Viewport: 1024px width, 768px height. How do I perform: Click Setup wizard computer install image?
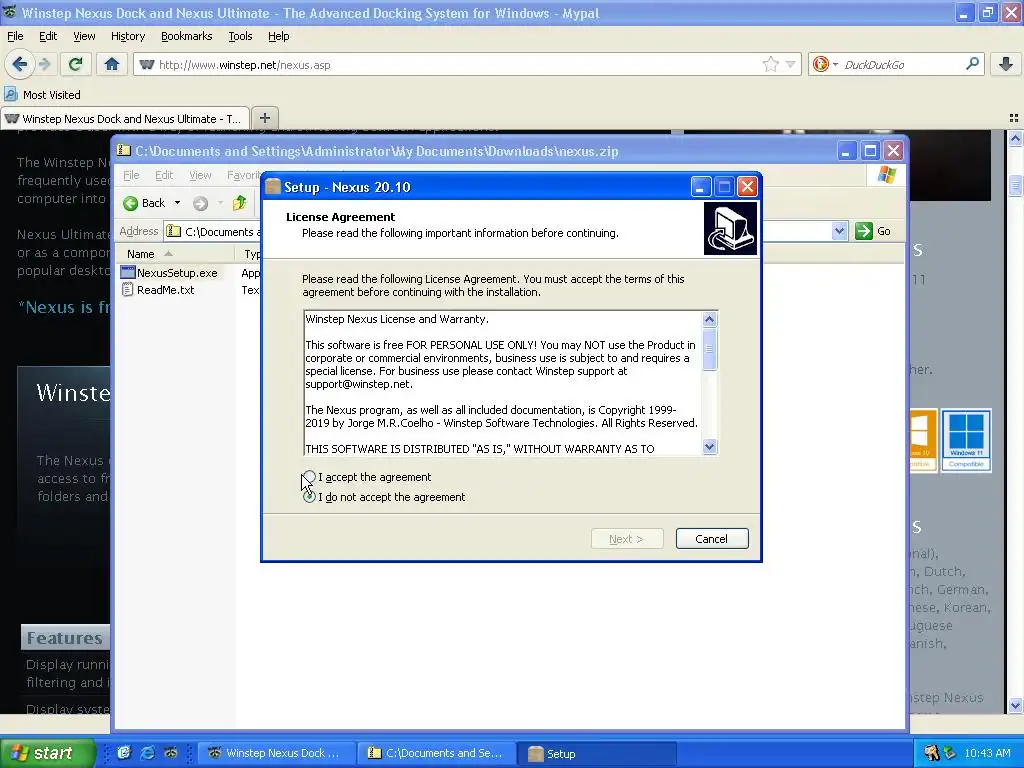pyautogui.click(x=730, y=228)
